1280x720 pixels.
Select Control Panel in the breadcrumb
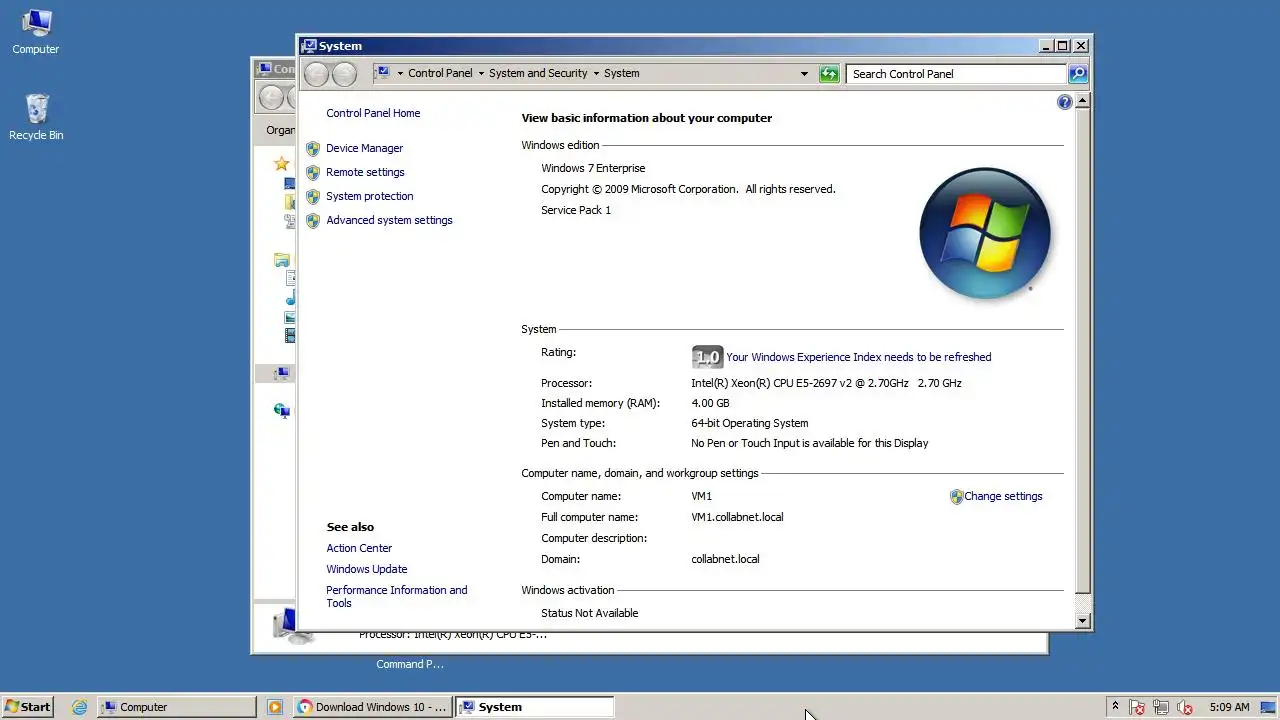point(440,74)
